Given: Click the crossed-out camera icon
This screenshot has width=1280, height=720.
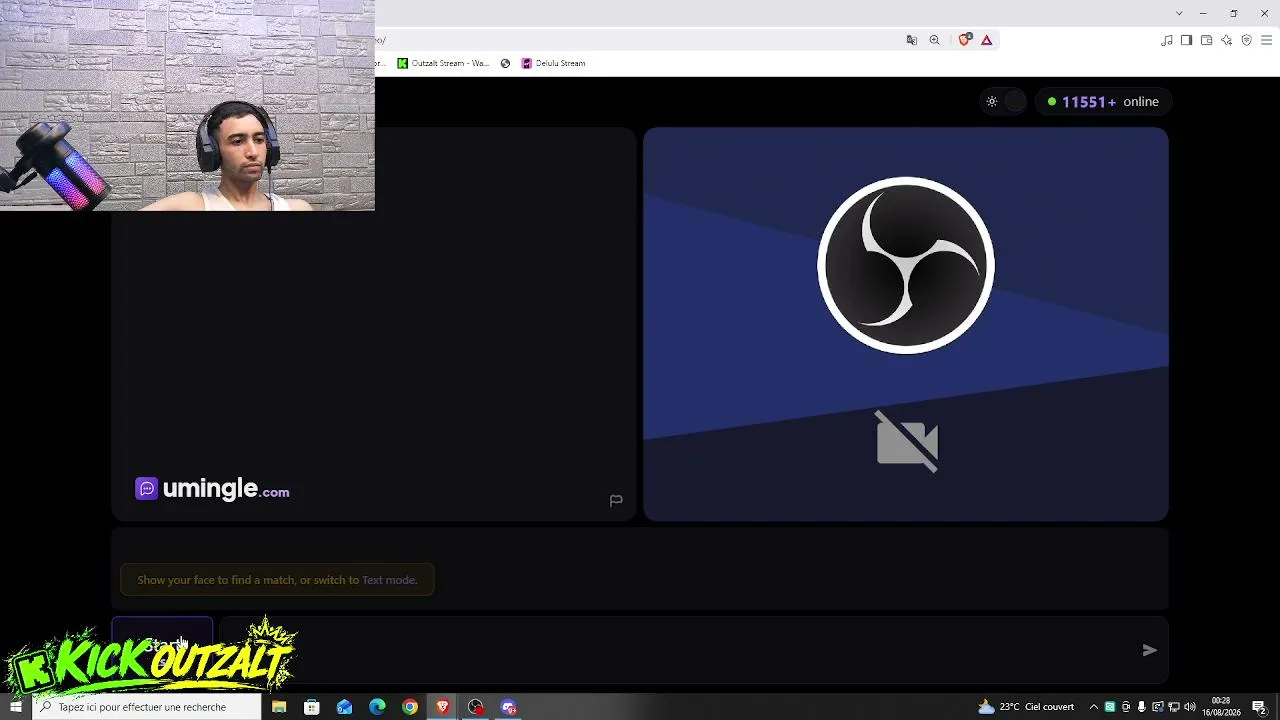Looking at the screenshot, I should point(907,441).
